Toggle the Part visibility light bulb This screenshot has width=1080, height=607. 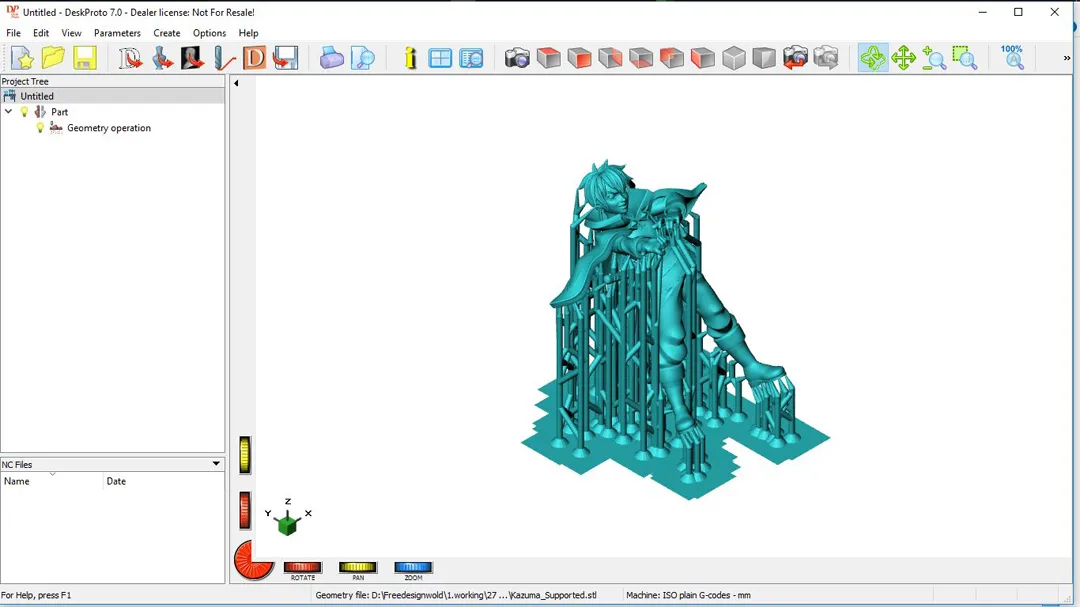point(25,112)
